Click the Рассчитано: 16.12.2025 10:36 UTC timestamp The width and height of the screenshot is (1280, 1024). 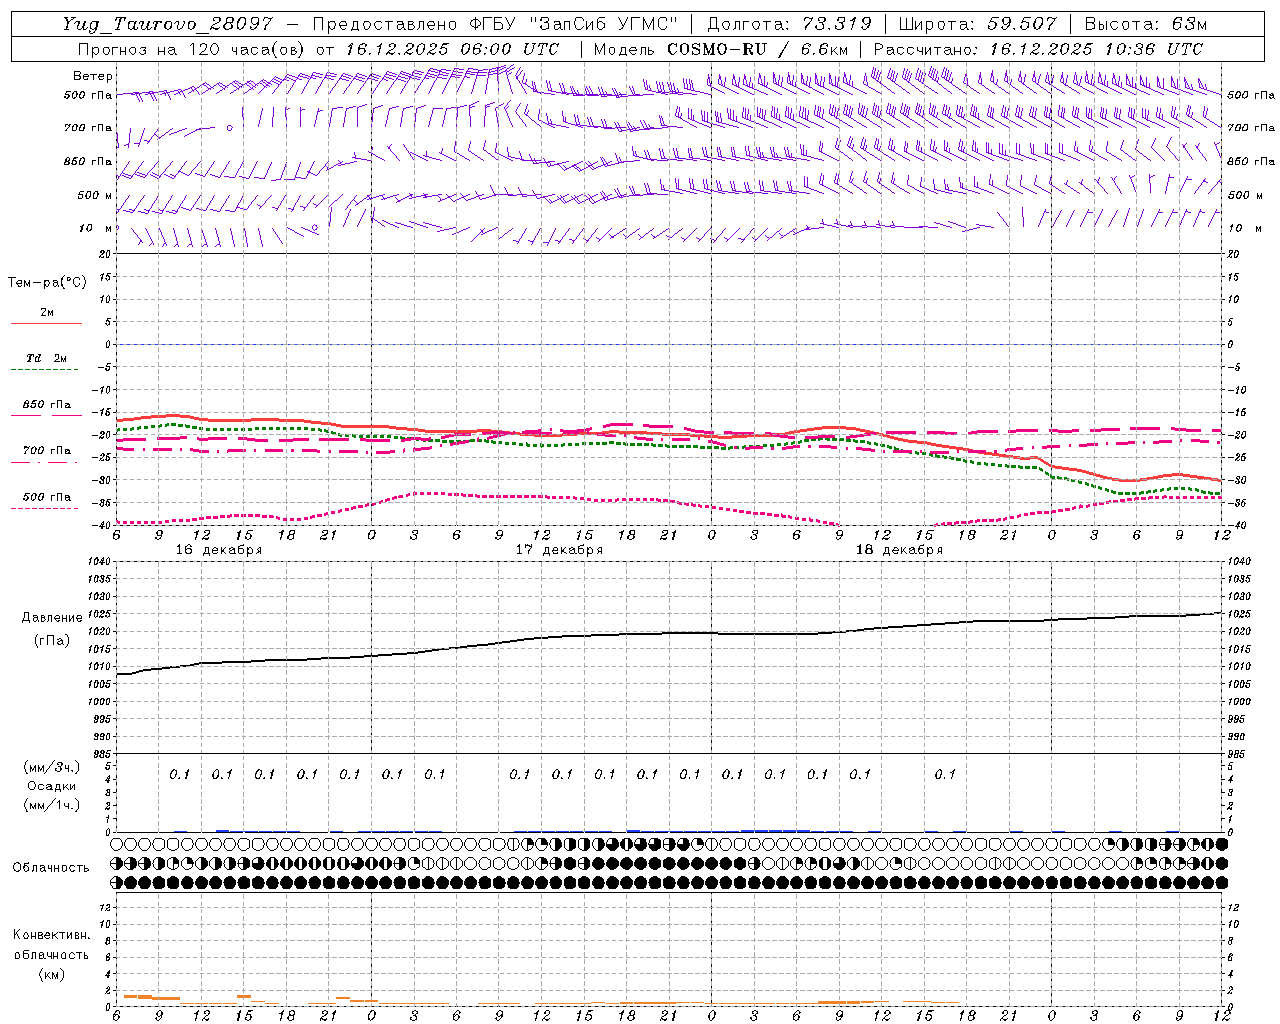pyautogui.click(x=1038, y=49)
